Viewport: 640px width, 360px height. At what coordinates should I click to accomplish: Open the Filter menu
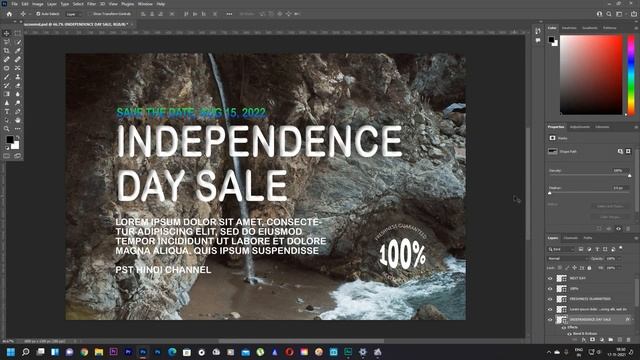91,4
